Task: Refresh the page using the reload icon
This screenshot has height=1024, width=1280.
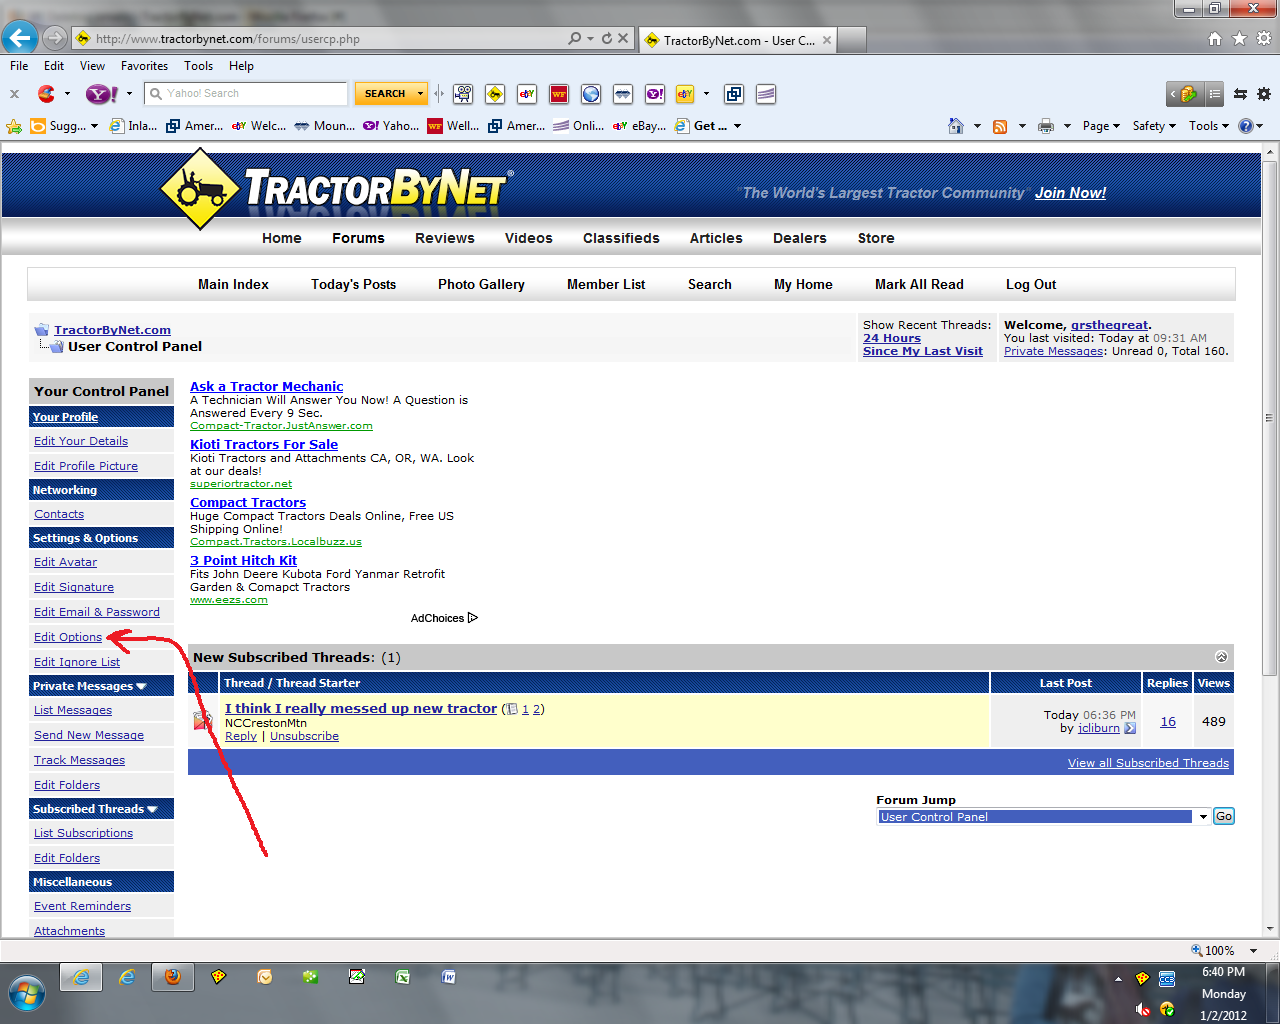Action: pyautogui.click(x=606, y=38)
